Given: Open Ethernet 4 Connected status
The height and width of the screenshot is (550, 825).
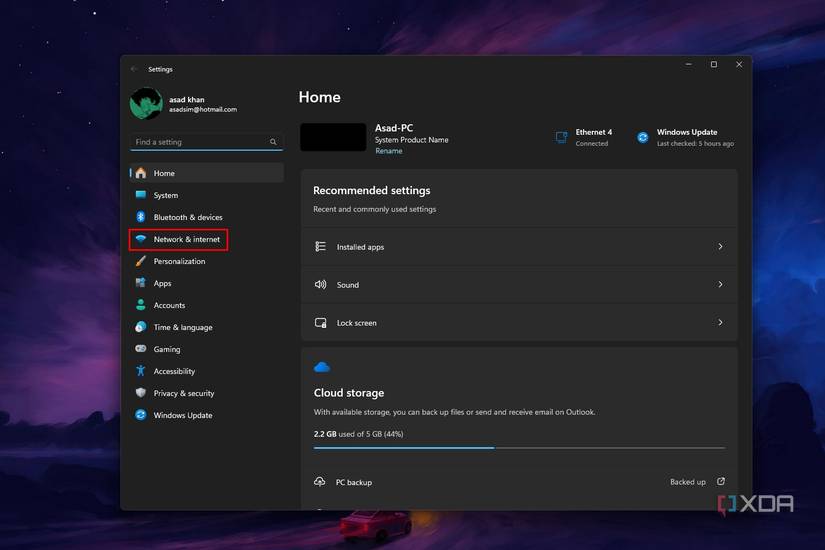Looking at the screenshot, I should click(x=583, y=137).
